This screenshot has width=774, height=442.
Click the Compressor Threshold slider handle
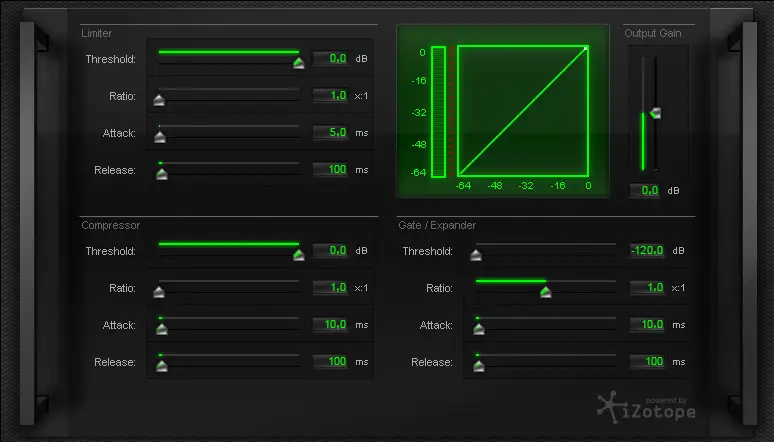(299, 255)
